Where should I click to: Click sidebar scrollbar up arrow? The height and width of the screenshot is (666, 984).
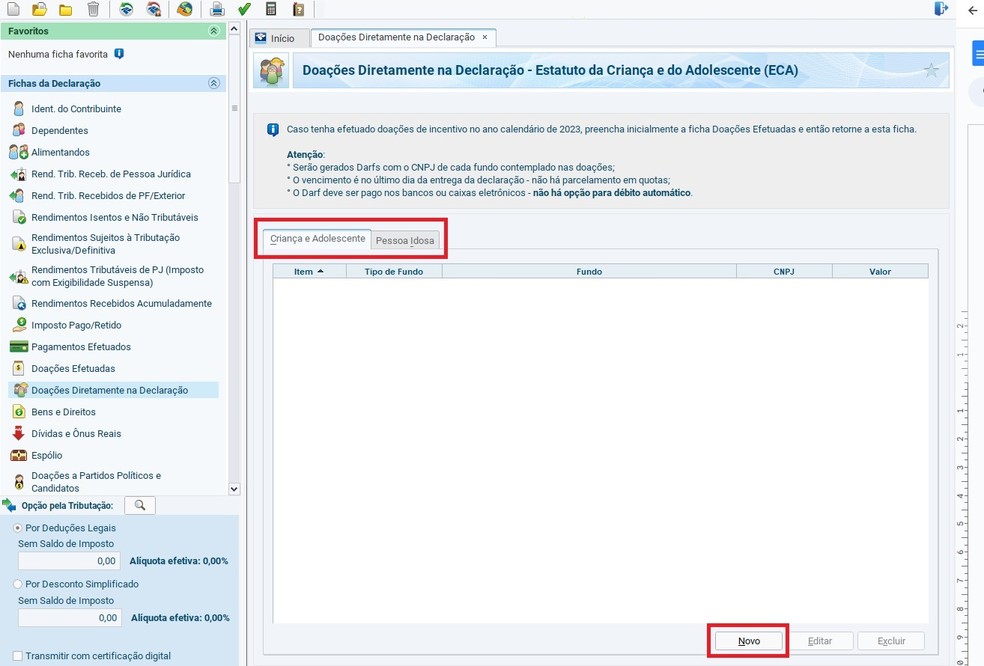pyautogui.click(x=234, y=29)
